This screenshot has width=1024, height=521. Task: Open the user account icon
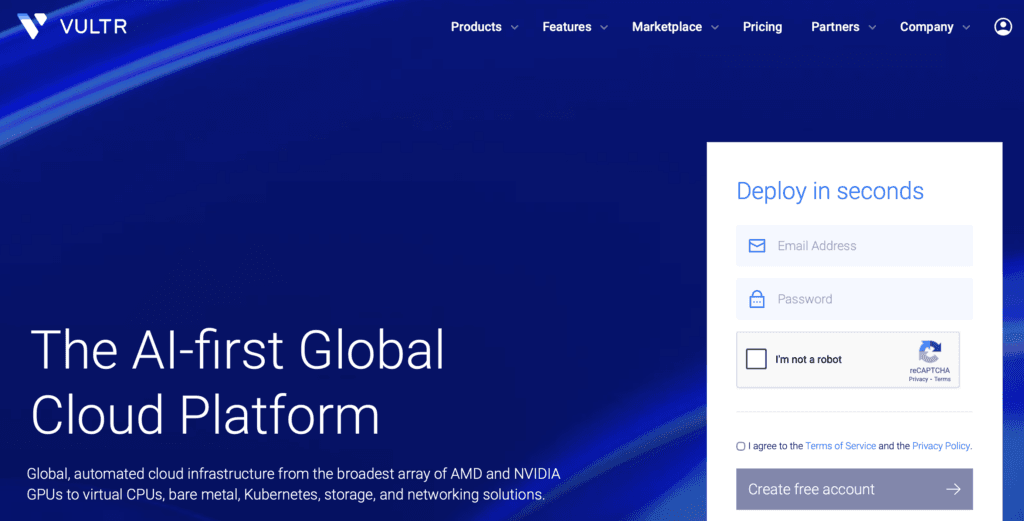click(1002, 27)
